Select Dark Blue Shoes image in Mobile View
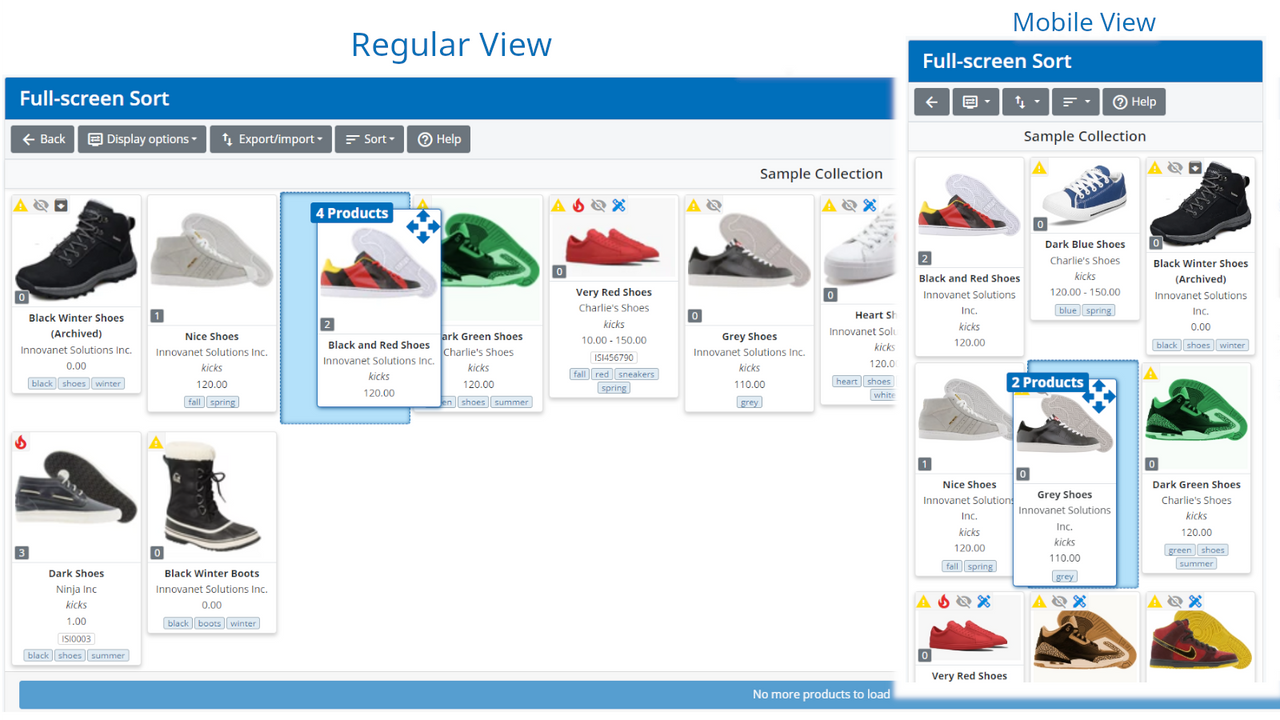 coord(1085,196)
